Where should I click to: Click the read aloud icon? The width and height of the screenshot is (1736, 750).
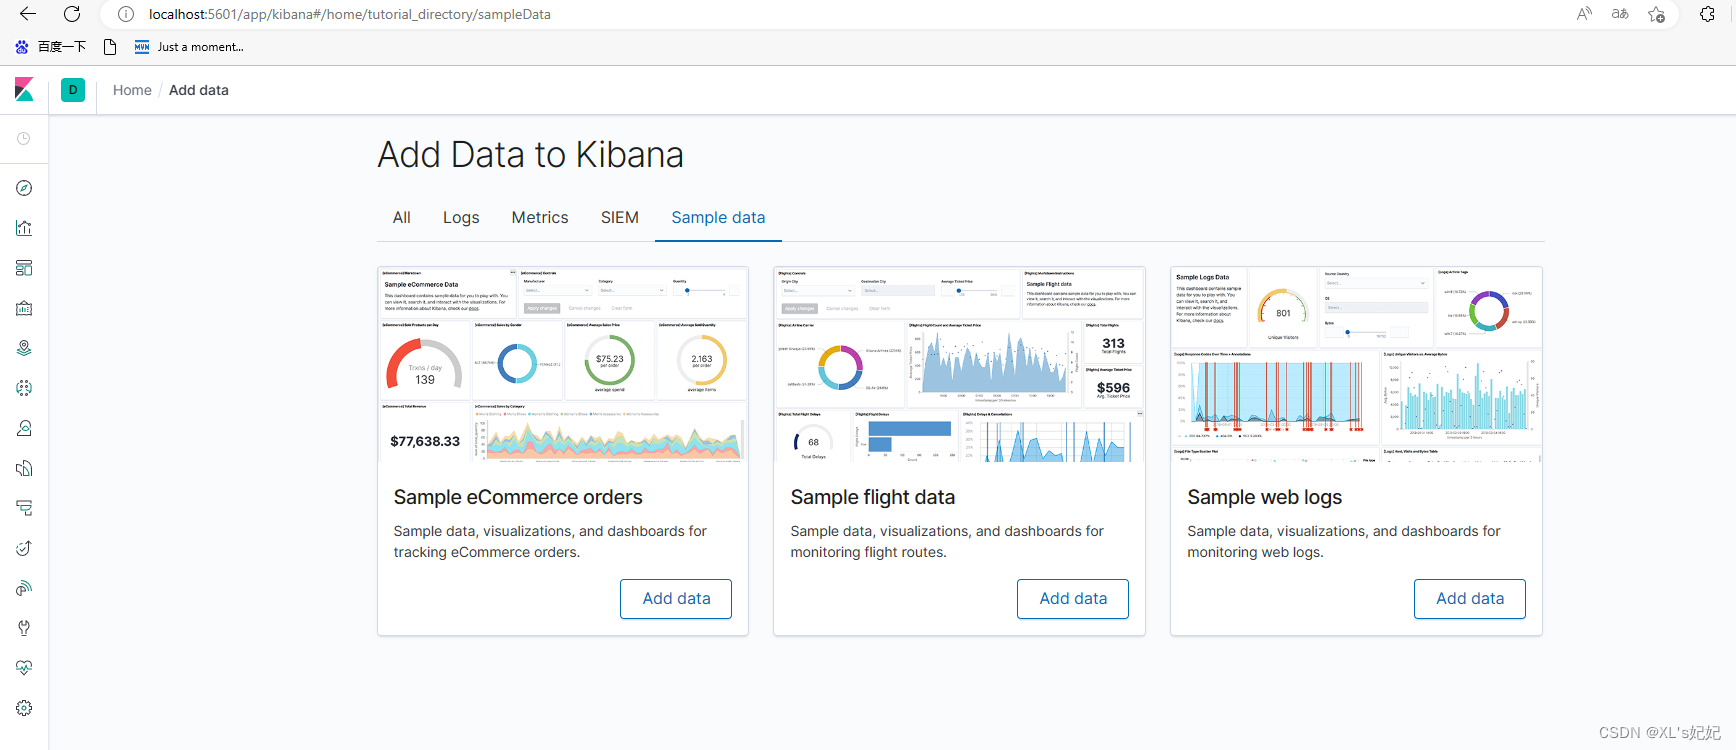[x=1584, y=14]
